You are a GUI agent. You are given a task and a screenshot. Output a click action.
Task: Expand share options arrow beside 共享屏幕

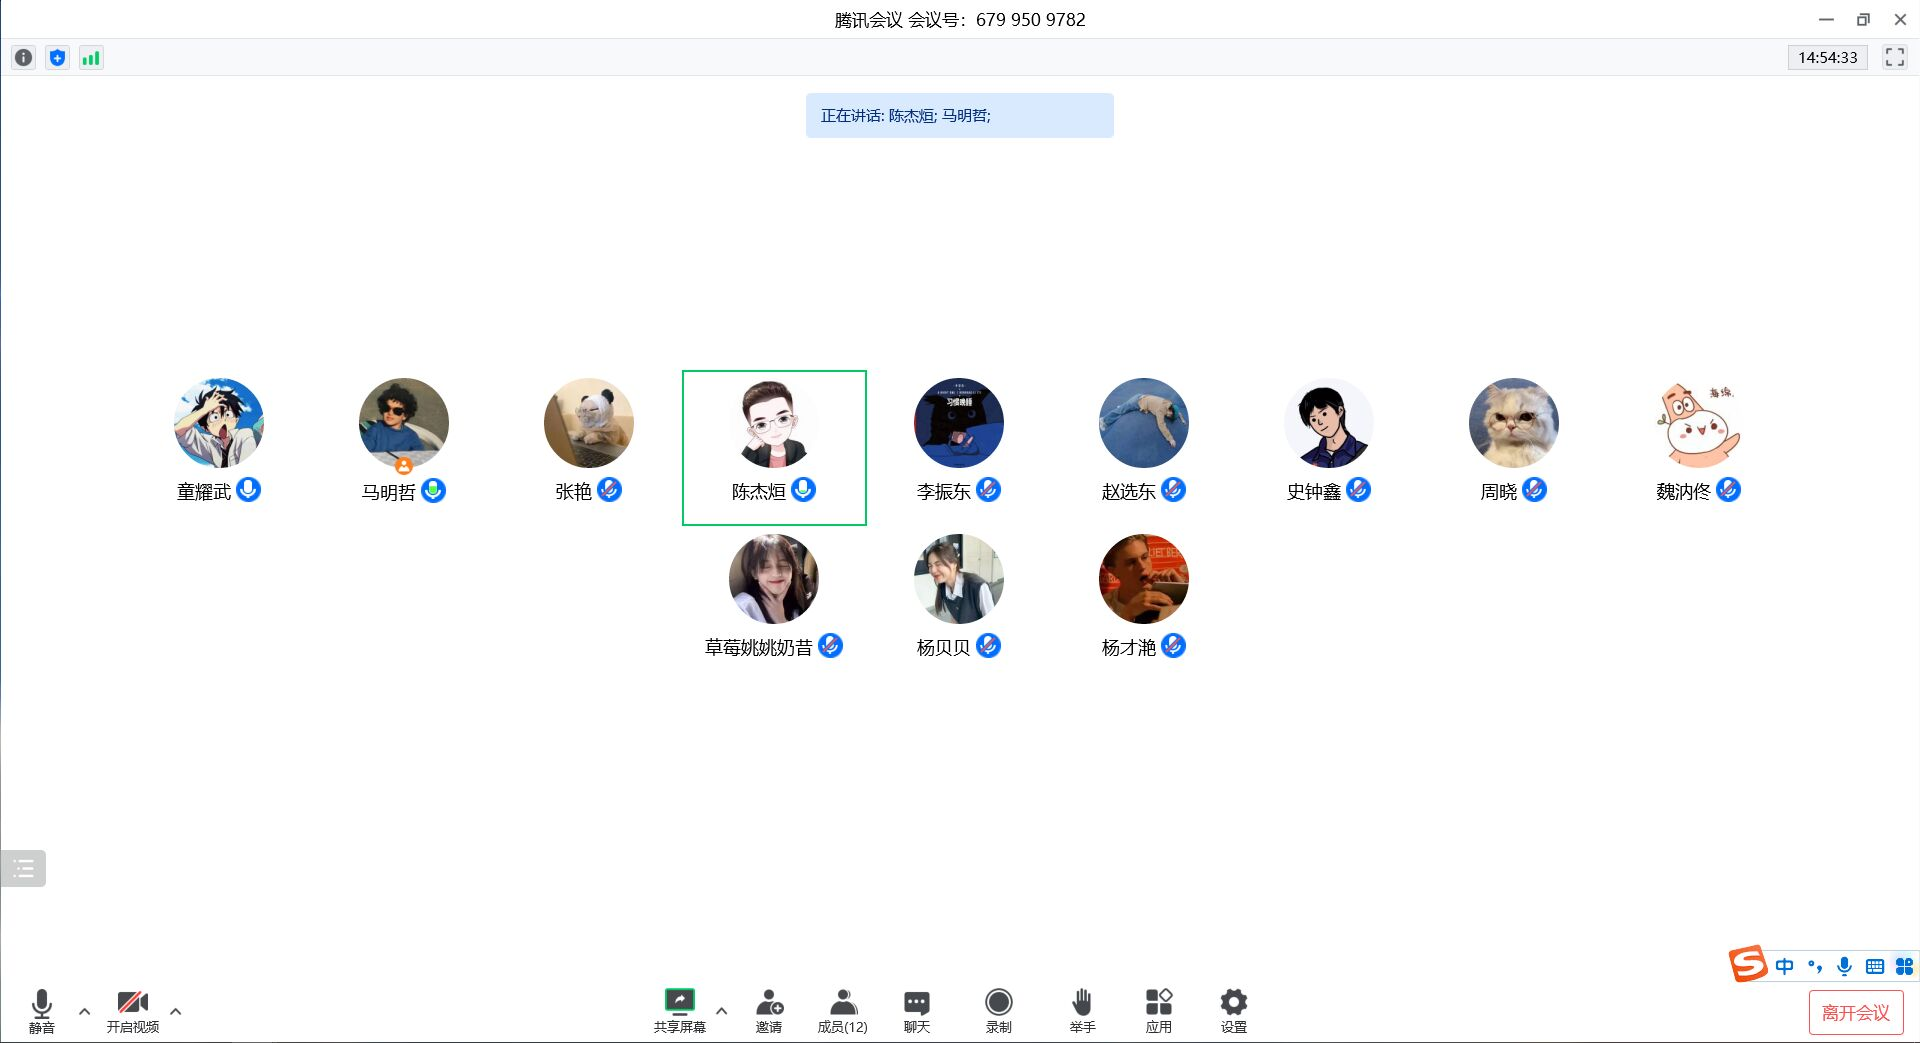point(722,1011)
